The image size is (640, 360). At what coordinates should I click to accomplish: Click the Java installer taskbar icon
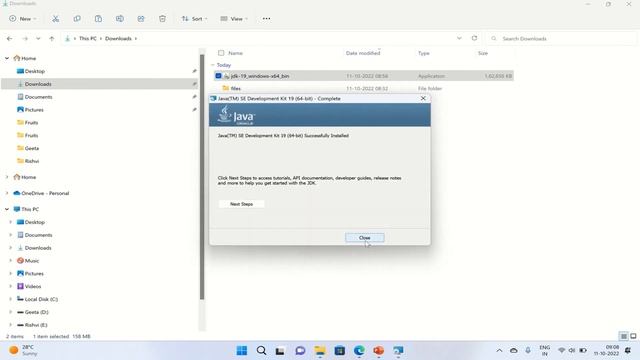[x=398, y=351]
